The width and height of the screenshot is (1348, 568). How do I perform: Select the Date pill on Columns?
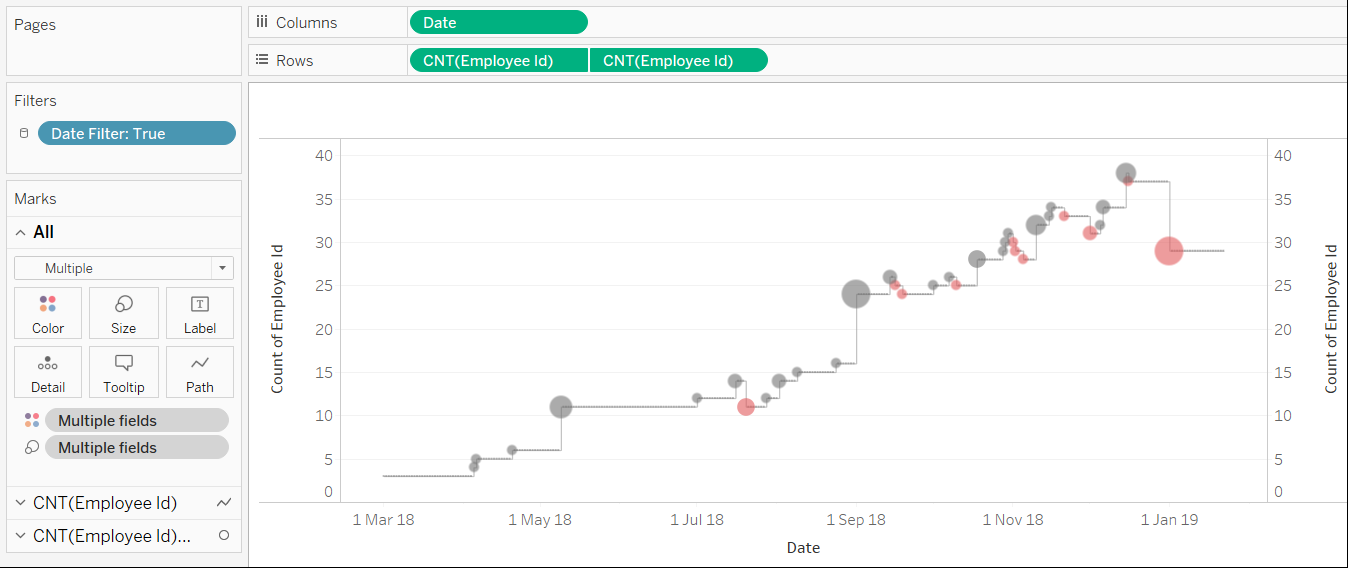coord(498,22)
